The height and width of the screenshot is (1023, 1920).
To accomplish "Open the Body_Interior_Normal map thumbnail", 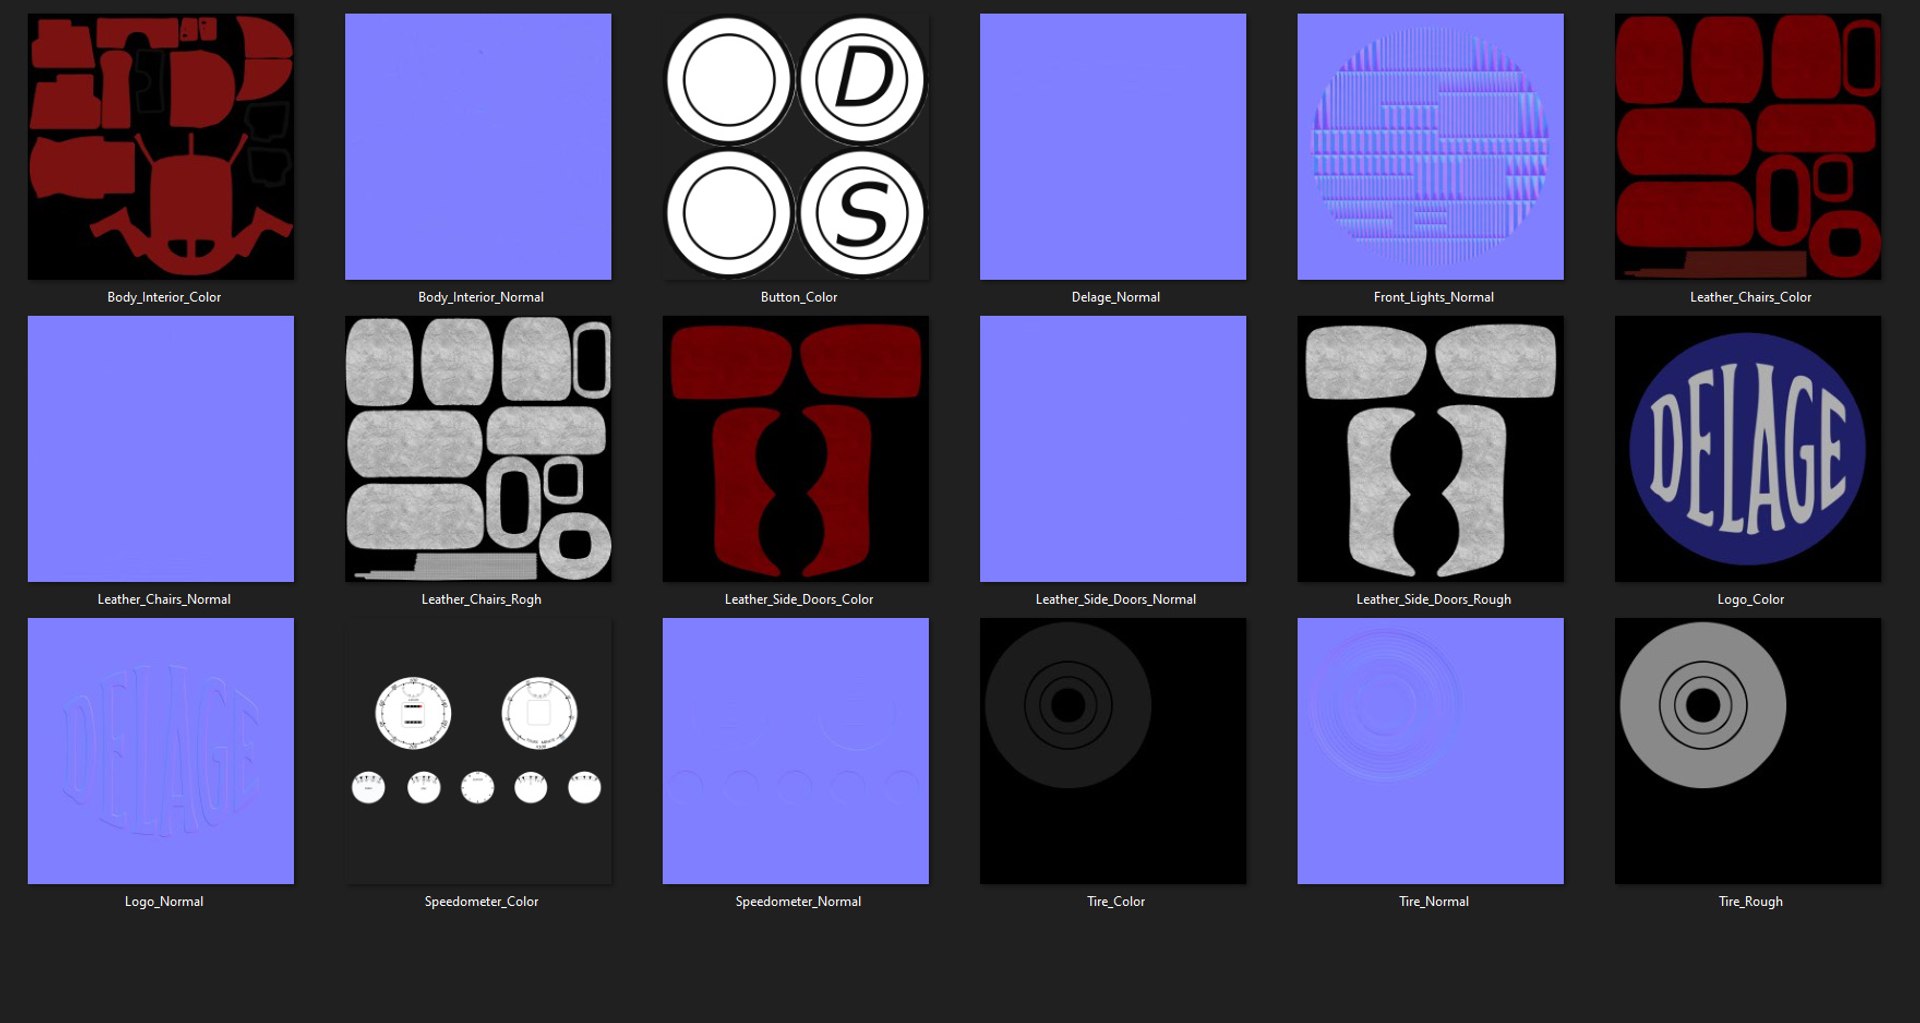I will (478, 146).
